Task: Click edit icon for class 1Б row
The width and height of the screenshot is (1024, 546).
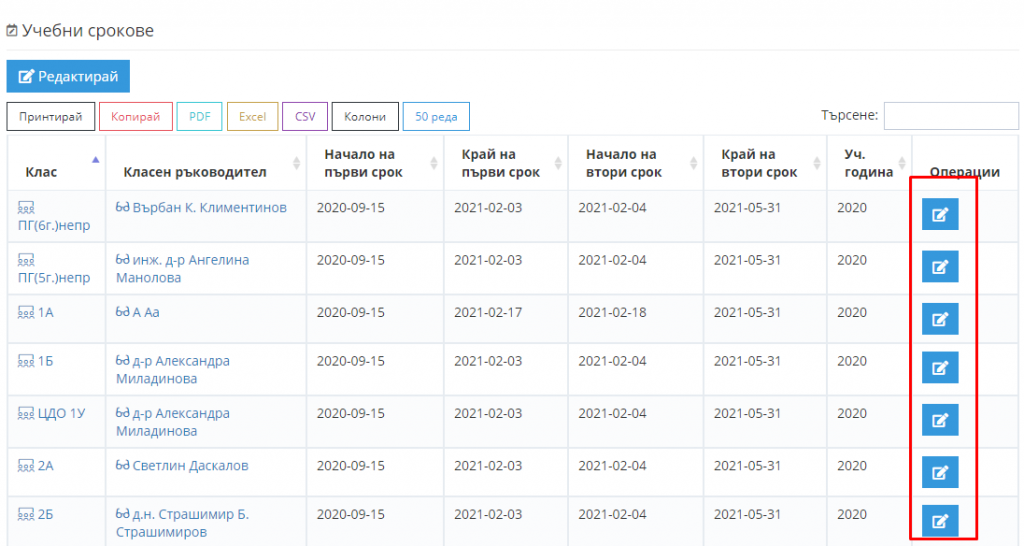Action: click(940, 368)
